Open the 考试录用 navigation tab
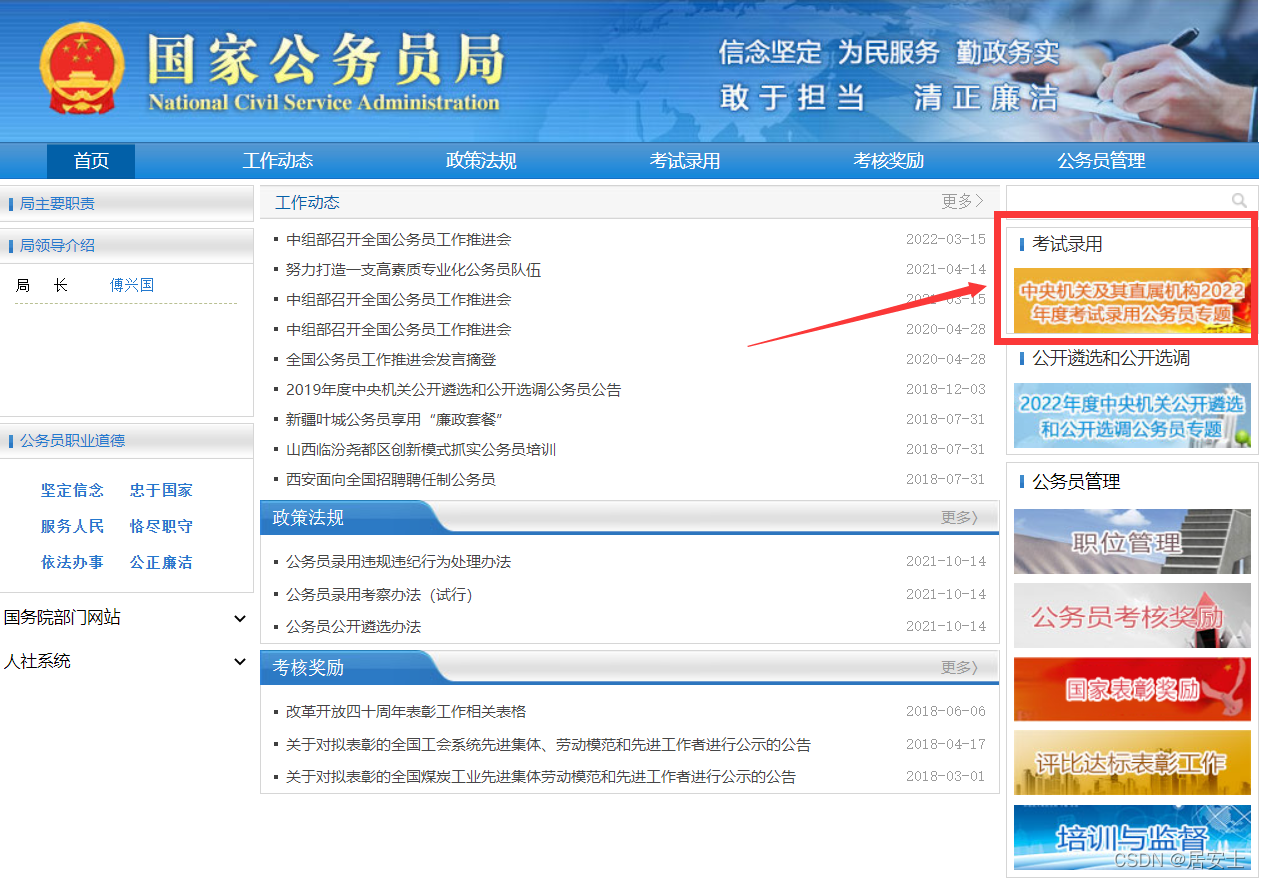Image resolution: width=1261 pixels, height=879 pixels. 685,161
